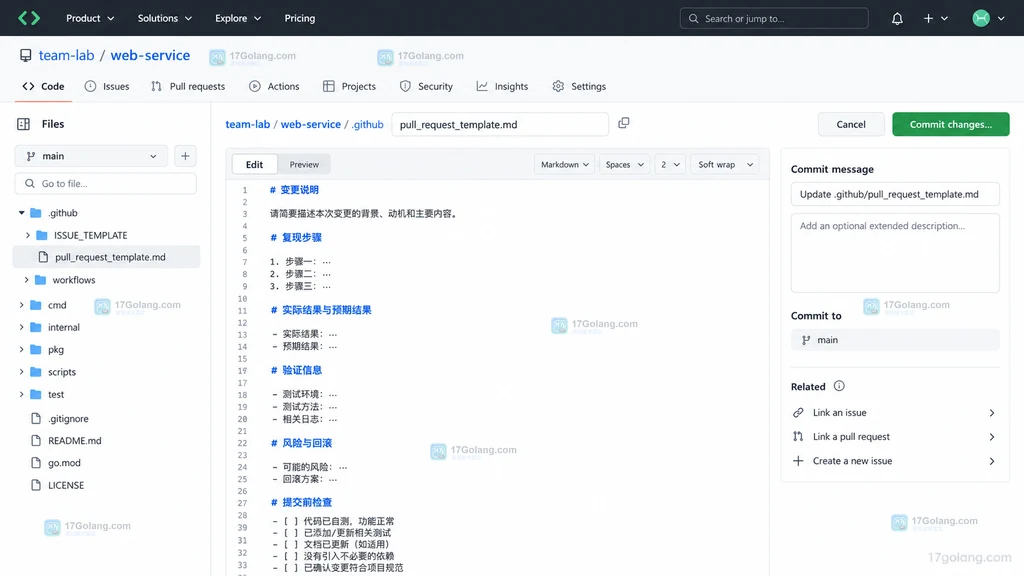
Task: Open the Explore menu
Action: (238, 18)
